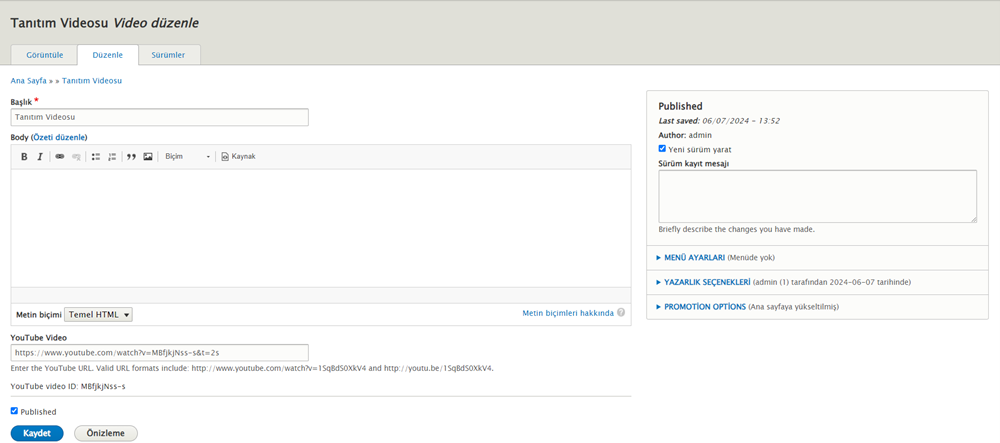Go to Ana Sayfa breadcrumb link
Image resolution: width=1000 pixels, height=443 pixels.
tap(29, 81)
